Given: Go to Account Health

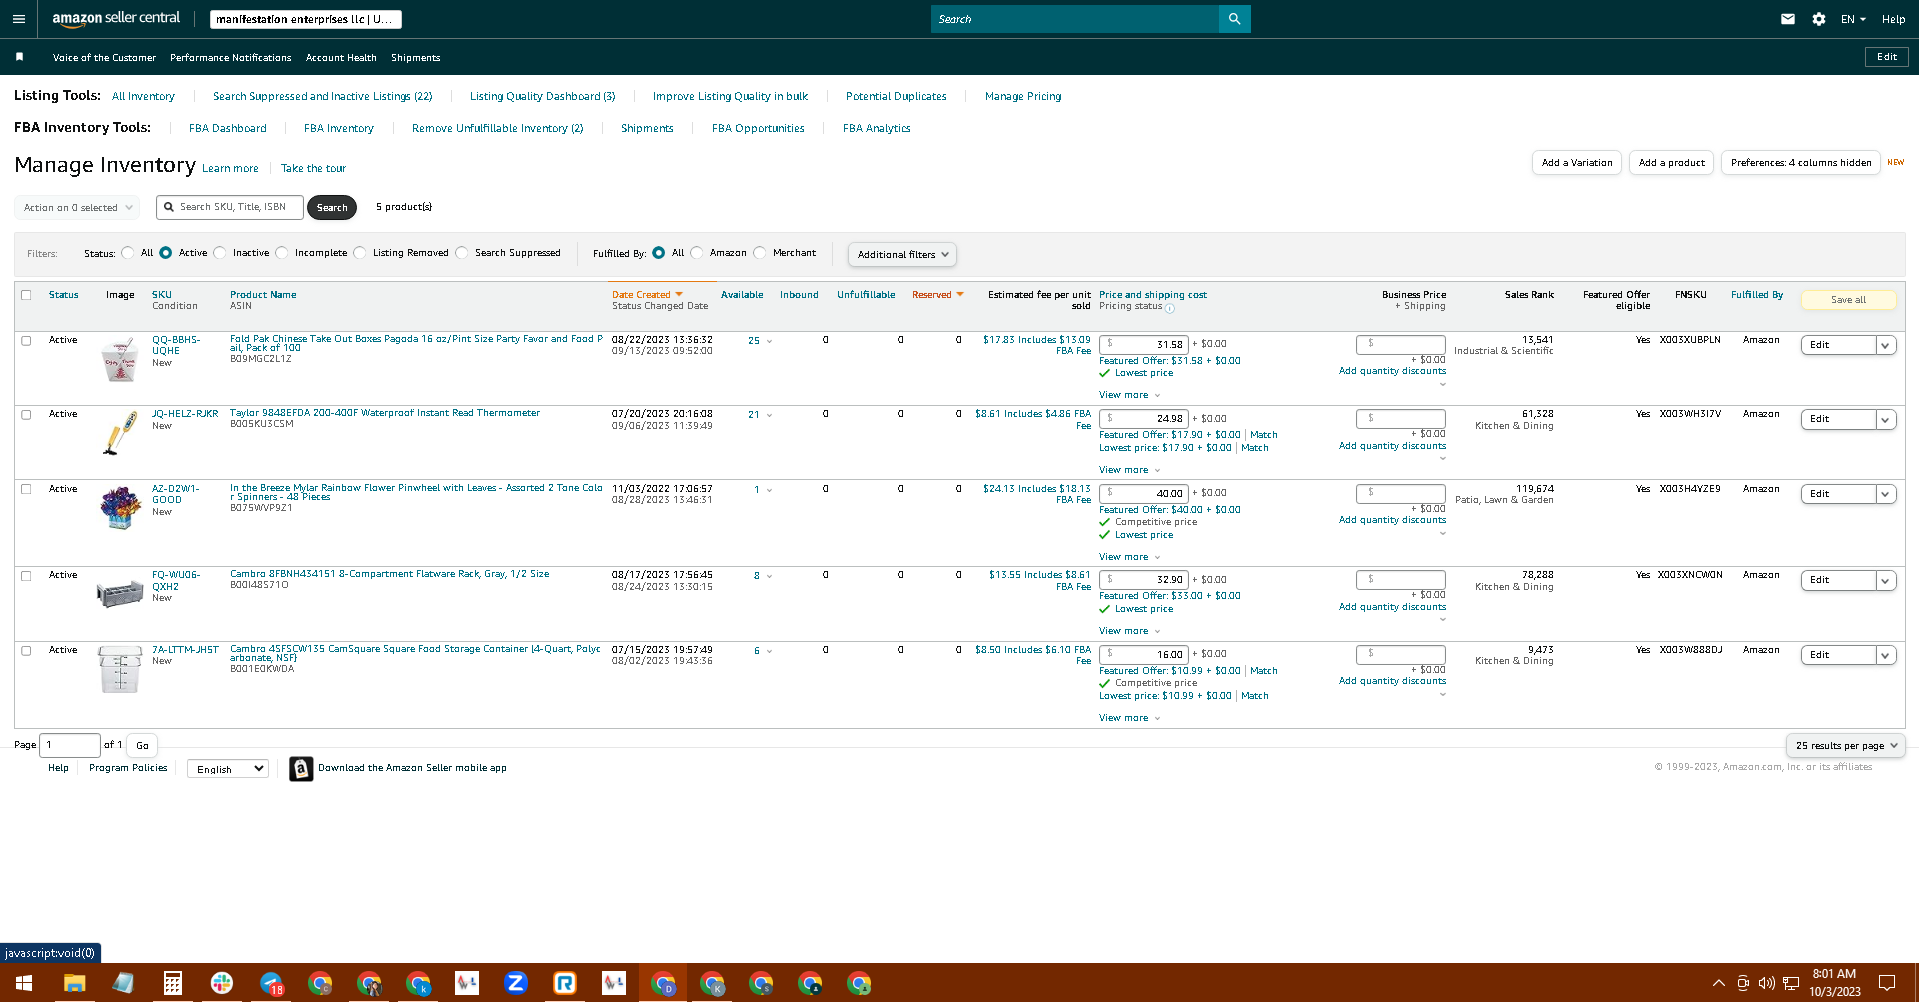Looking at the screenshot, I should coord(341,58).
